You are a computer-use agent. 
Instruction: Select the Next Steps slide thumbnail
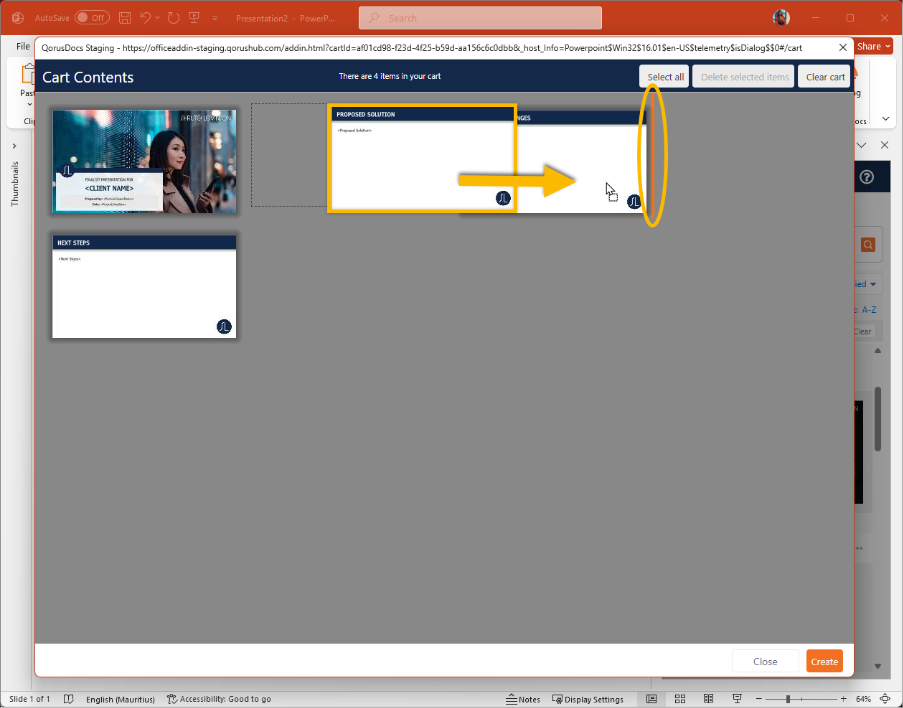144,286
